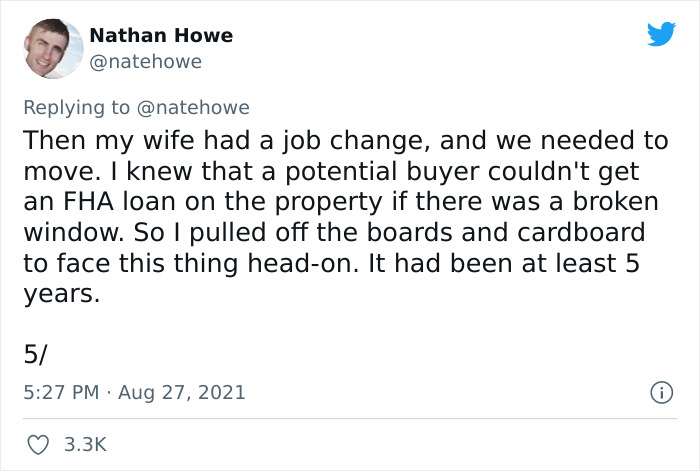Viewport: 700px width, 471px height.
Task: Open the info circle icon beside the date
Action: tap(661, 392)
